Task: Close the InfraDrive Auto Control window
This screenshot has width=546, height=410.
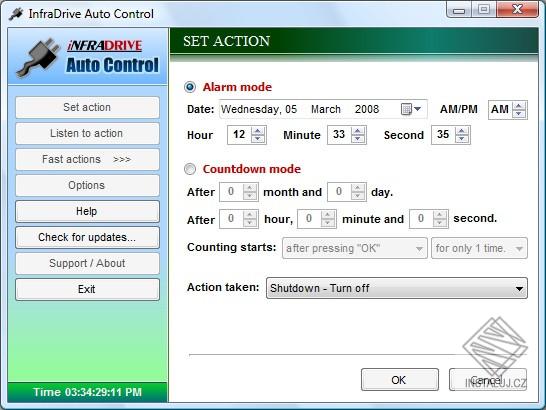Action: (x=517, y=10)
